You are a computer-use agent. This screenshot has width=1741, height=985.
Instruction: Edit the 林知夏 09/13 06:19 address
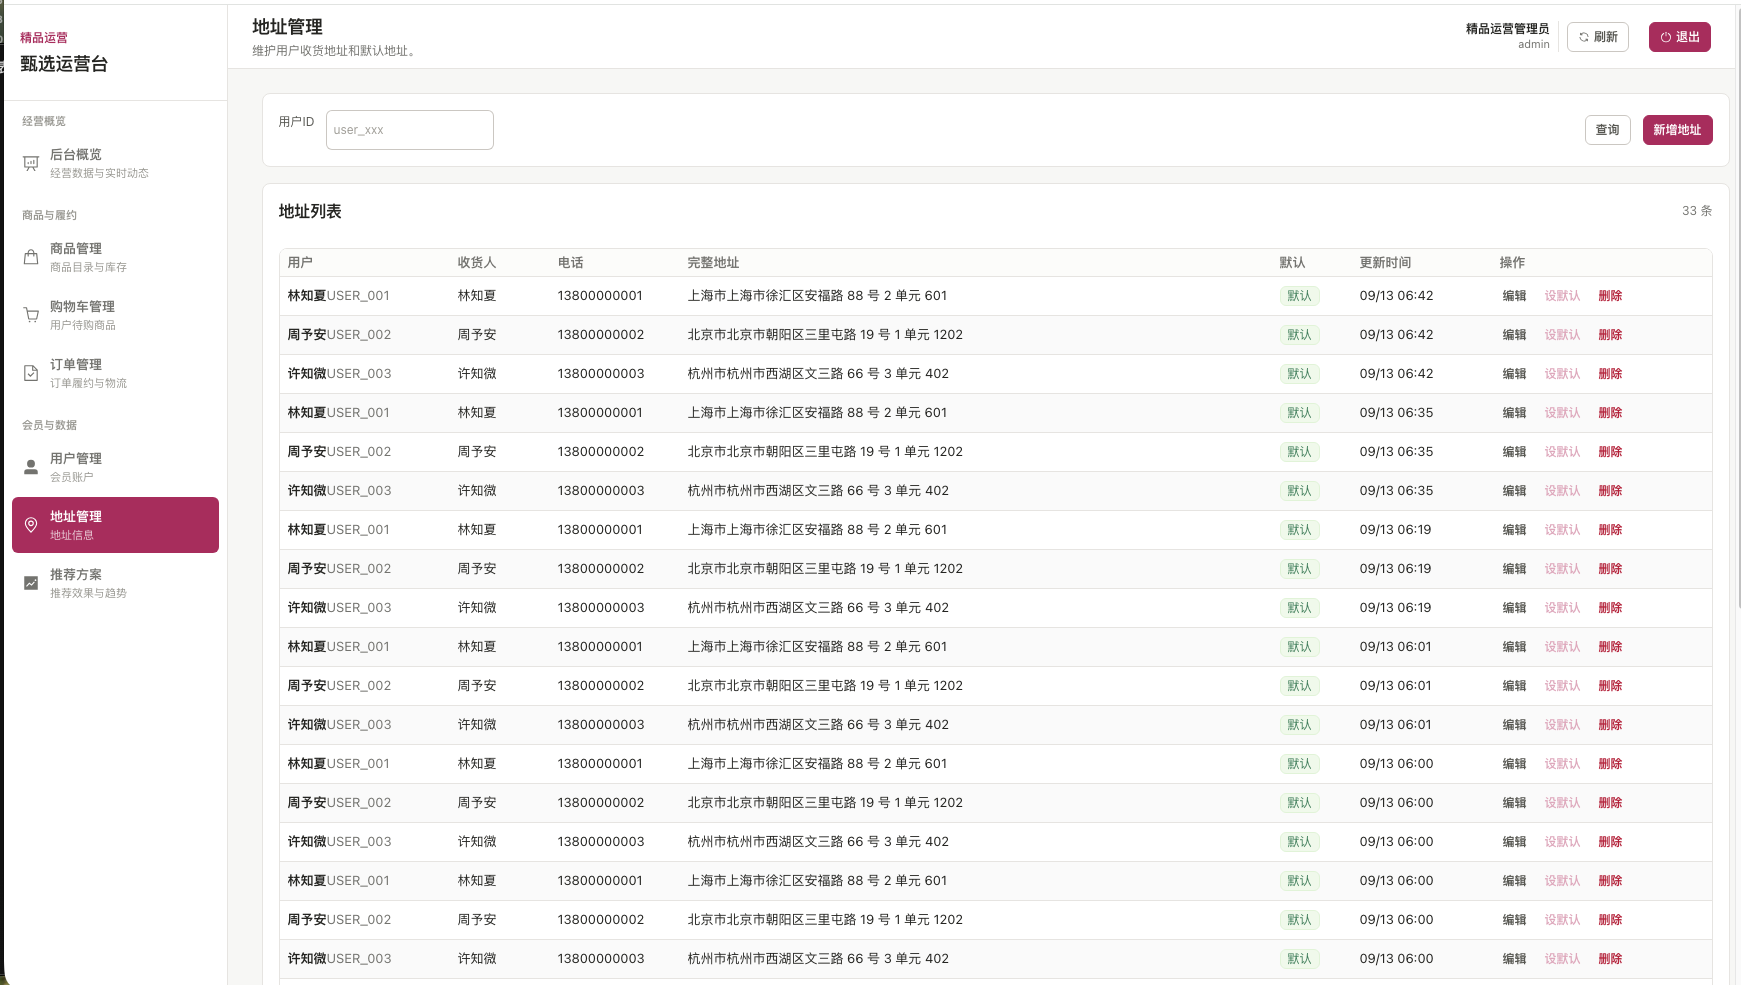(1514, 530)
